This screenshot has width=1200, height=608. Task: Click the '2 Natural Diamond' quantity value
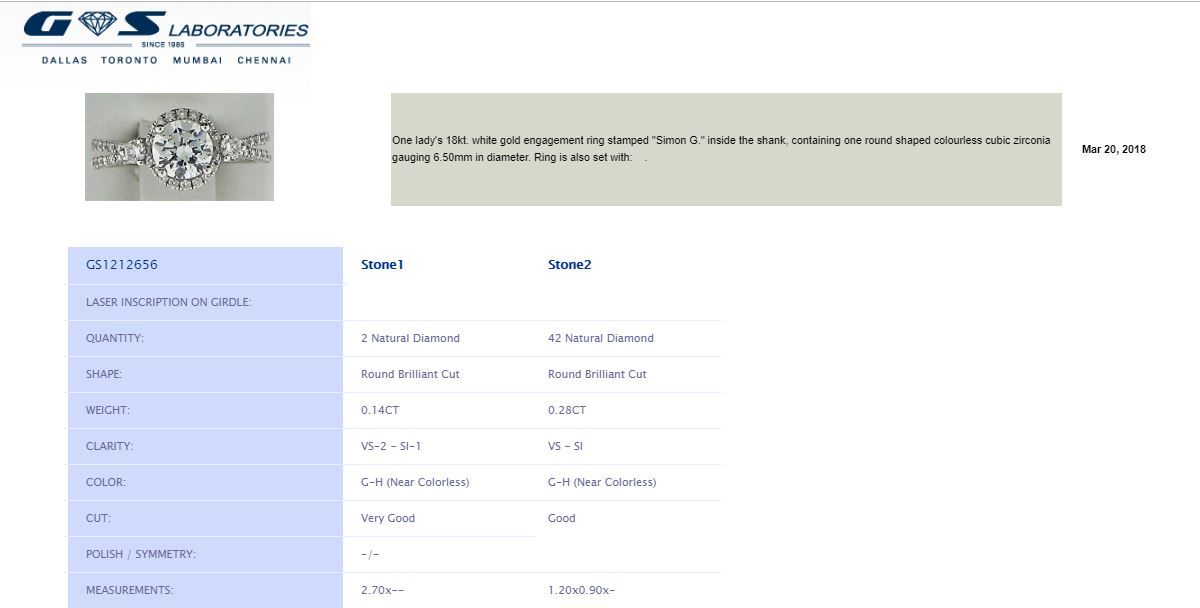point(410,338)
